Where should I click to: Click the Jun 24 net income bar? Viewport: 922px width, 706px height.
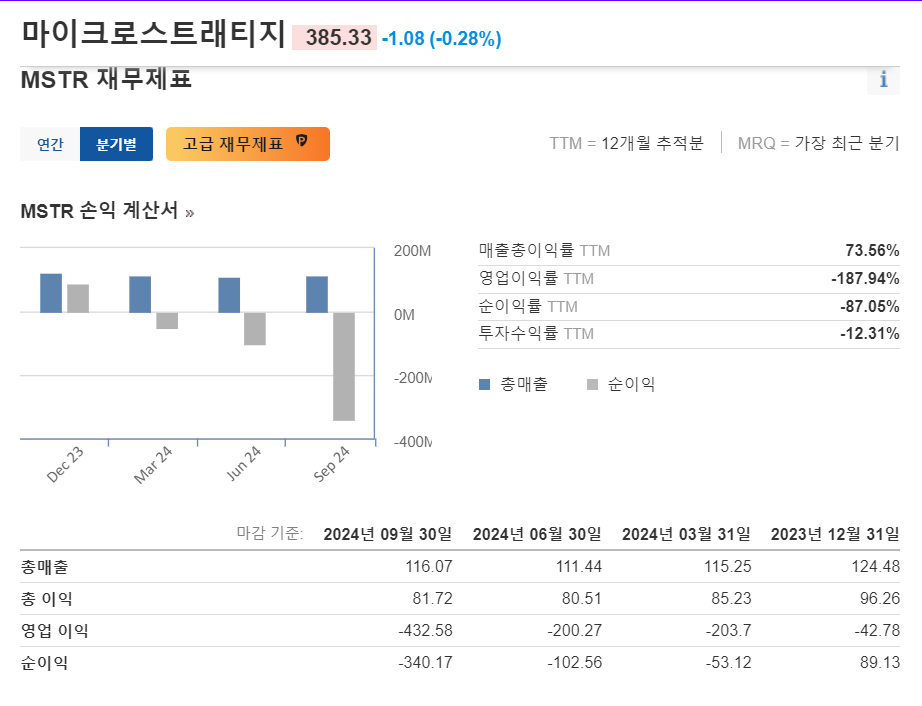pos(255,329)
